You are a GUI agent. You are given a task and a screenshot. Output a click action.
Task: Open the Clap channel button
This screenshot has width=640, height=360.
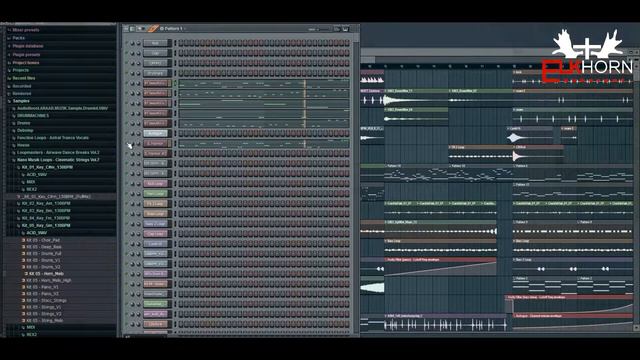point(155,53)
